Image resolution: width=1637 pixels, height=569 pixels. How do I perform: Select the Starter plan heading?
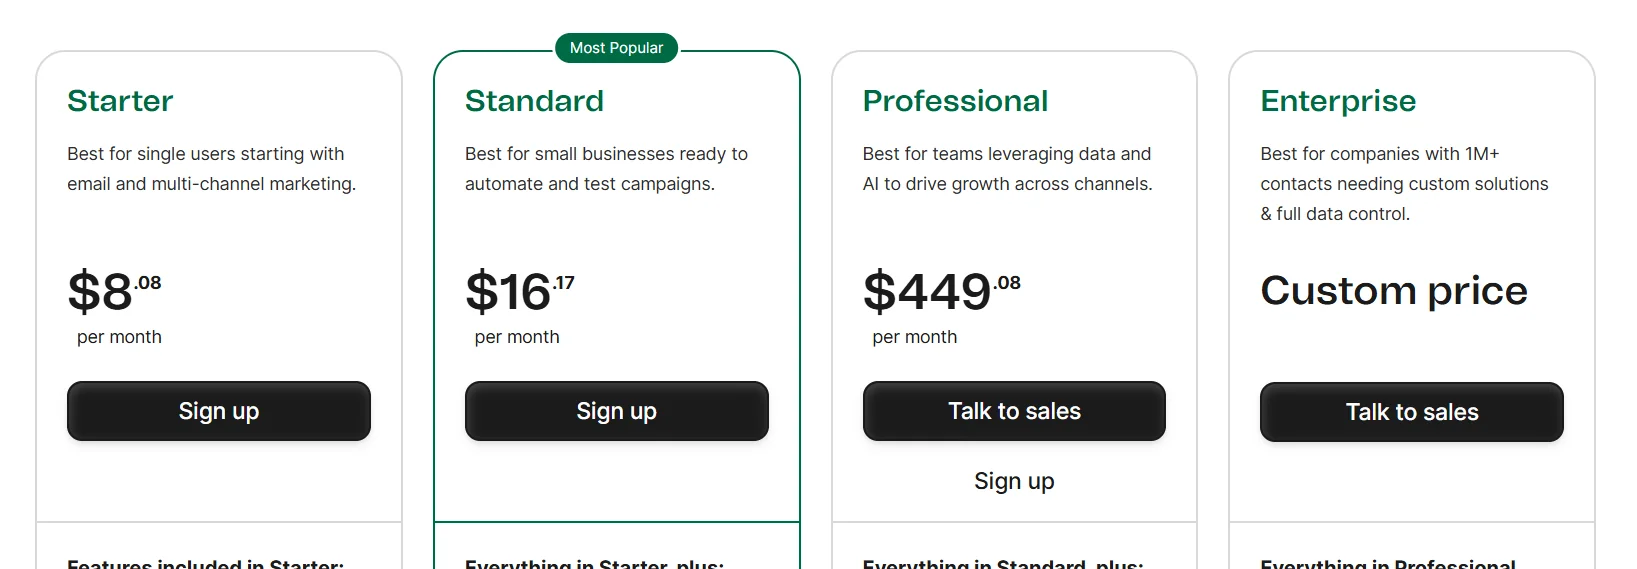click(120, 101)
